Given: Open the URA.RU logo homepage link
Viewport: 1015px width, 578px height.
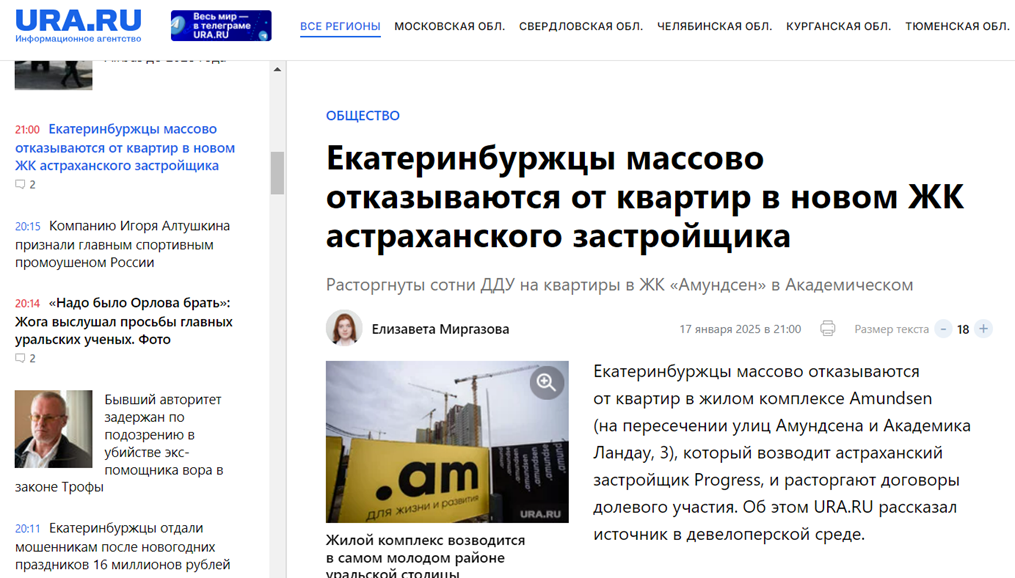Looking at the screenshot, I should coord(78,25).
